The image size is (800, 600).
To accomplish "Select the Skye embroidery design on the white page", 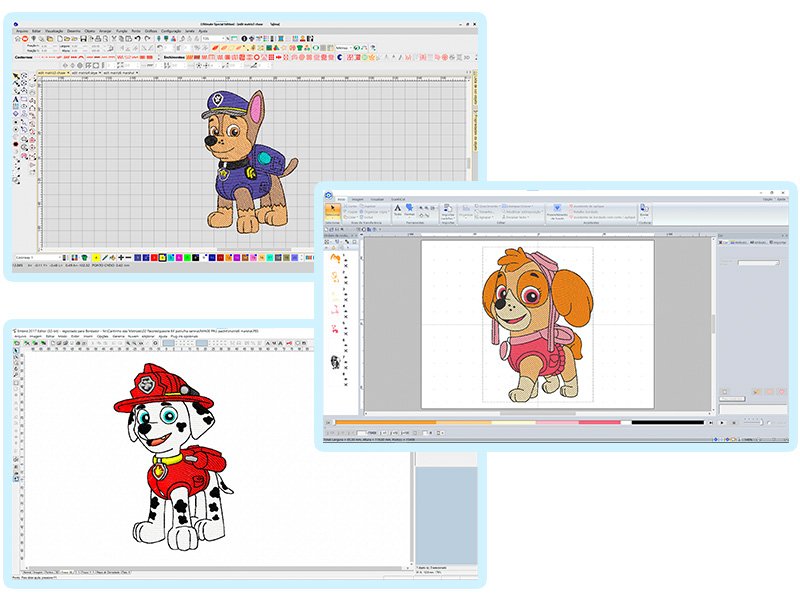I will click(x=538, y=324).
